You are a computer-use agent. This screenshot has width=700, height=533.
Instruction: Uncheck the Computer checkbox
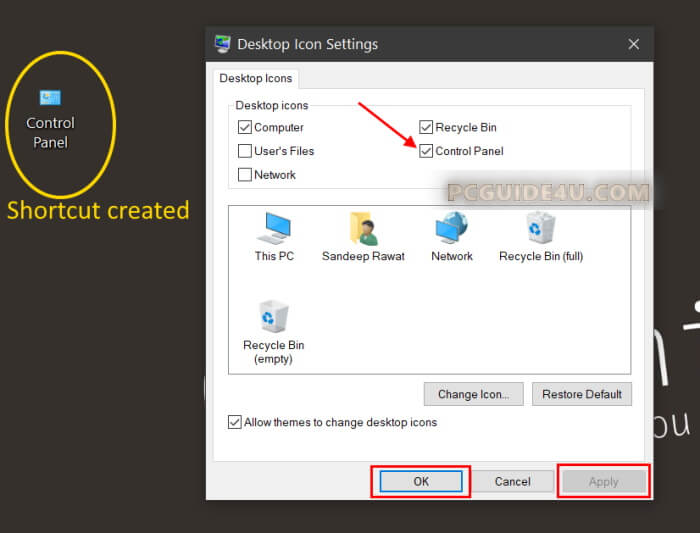[x=245, y=127]
